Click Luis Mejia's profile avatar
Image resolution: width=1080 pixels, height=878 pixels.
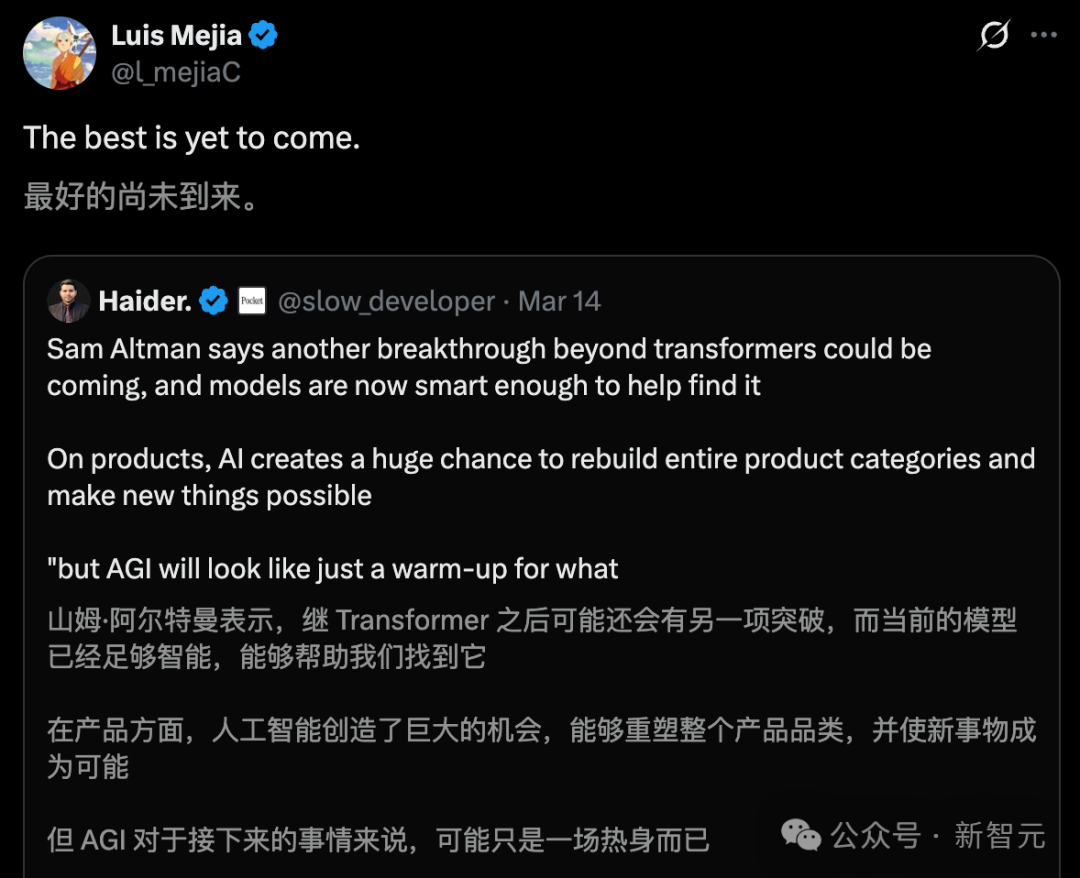point(59,52)
